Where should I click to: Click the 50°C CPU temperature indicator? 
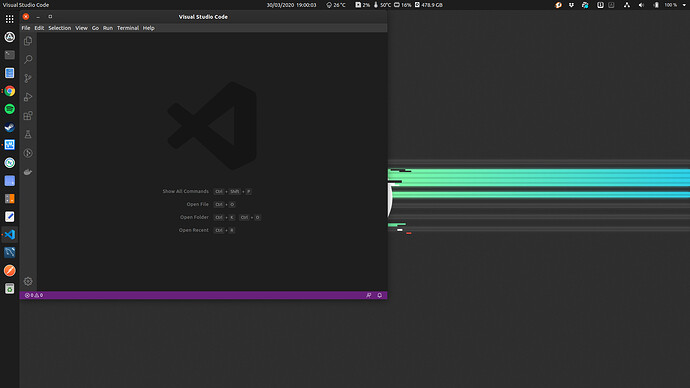[x=382, y=5]
